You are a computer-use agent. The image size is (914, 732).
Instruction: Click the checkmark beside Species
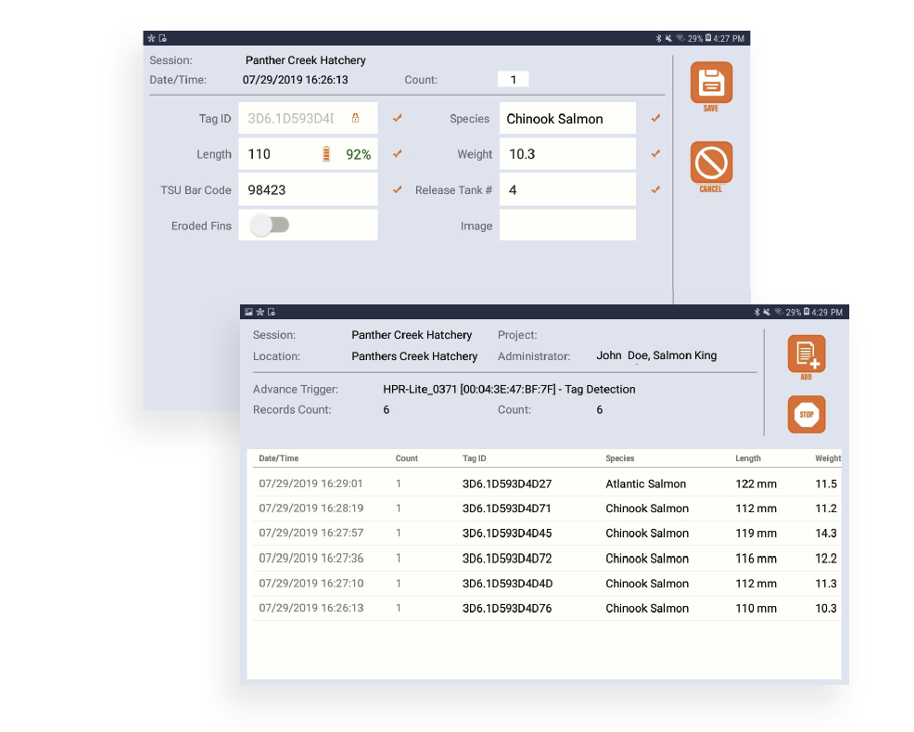coord(656,118)
